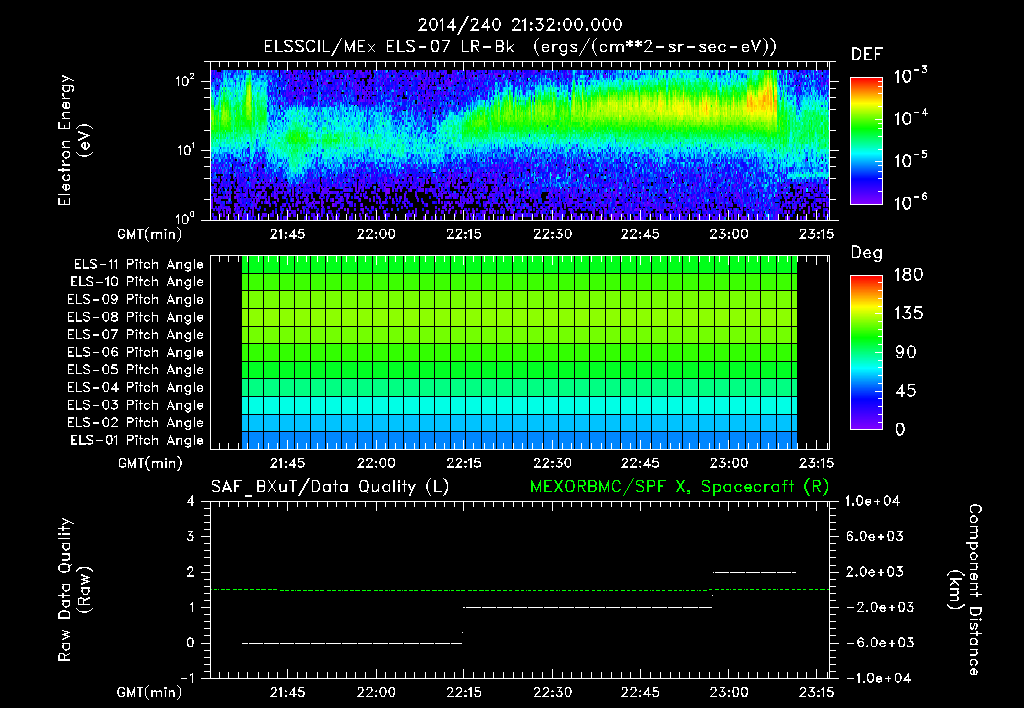Click the data quality line at level 2
This screenshot has height=708, width=1024.
click(x=754, y=572)
